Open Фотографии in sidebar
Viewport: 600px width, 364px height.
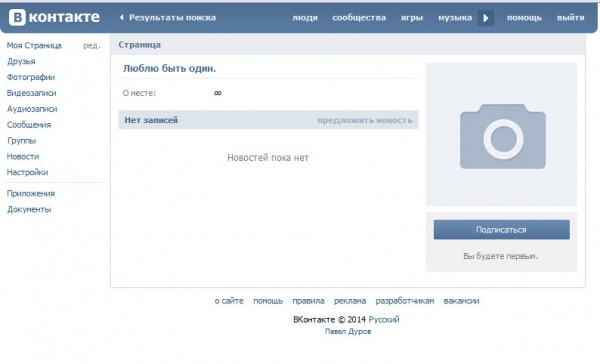[31, 77]
